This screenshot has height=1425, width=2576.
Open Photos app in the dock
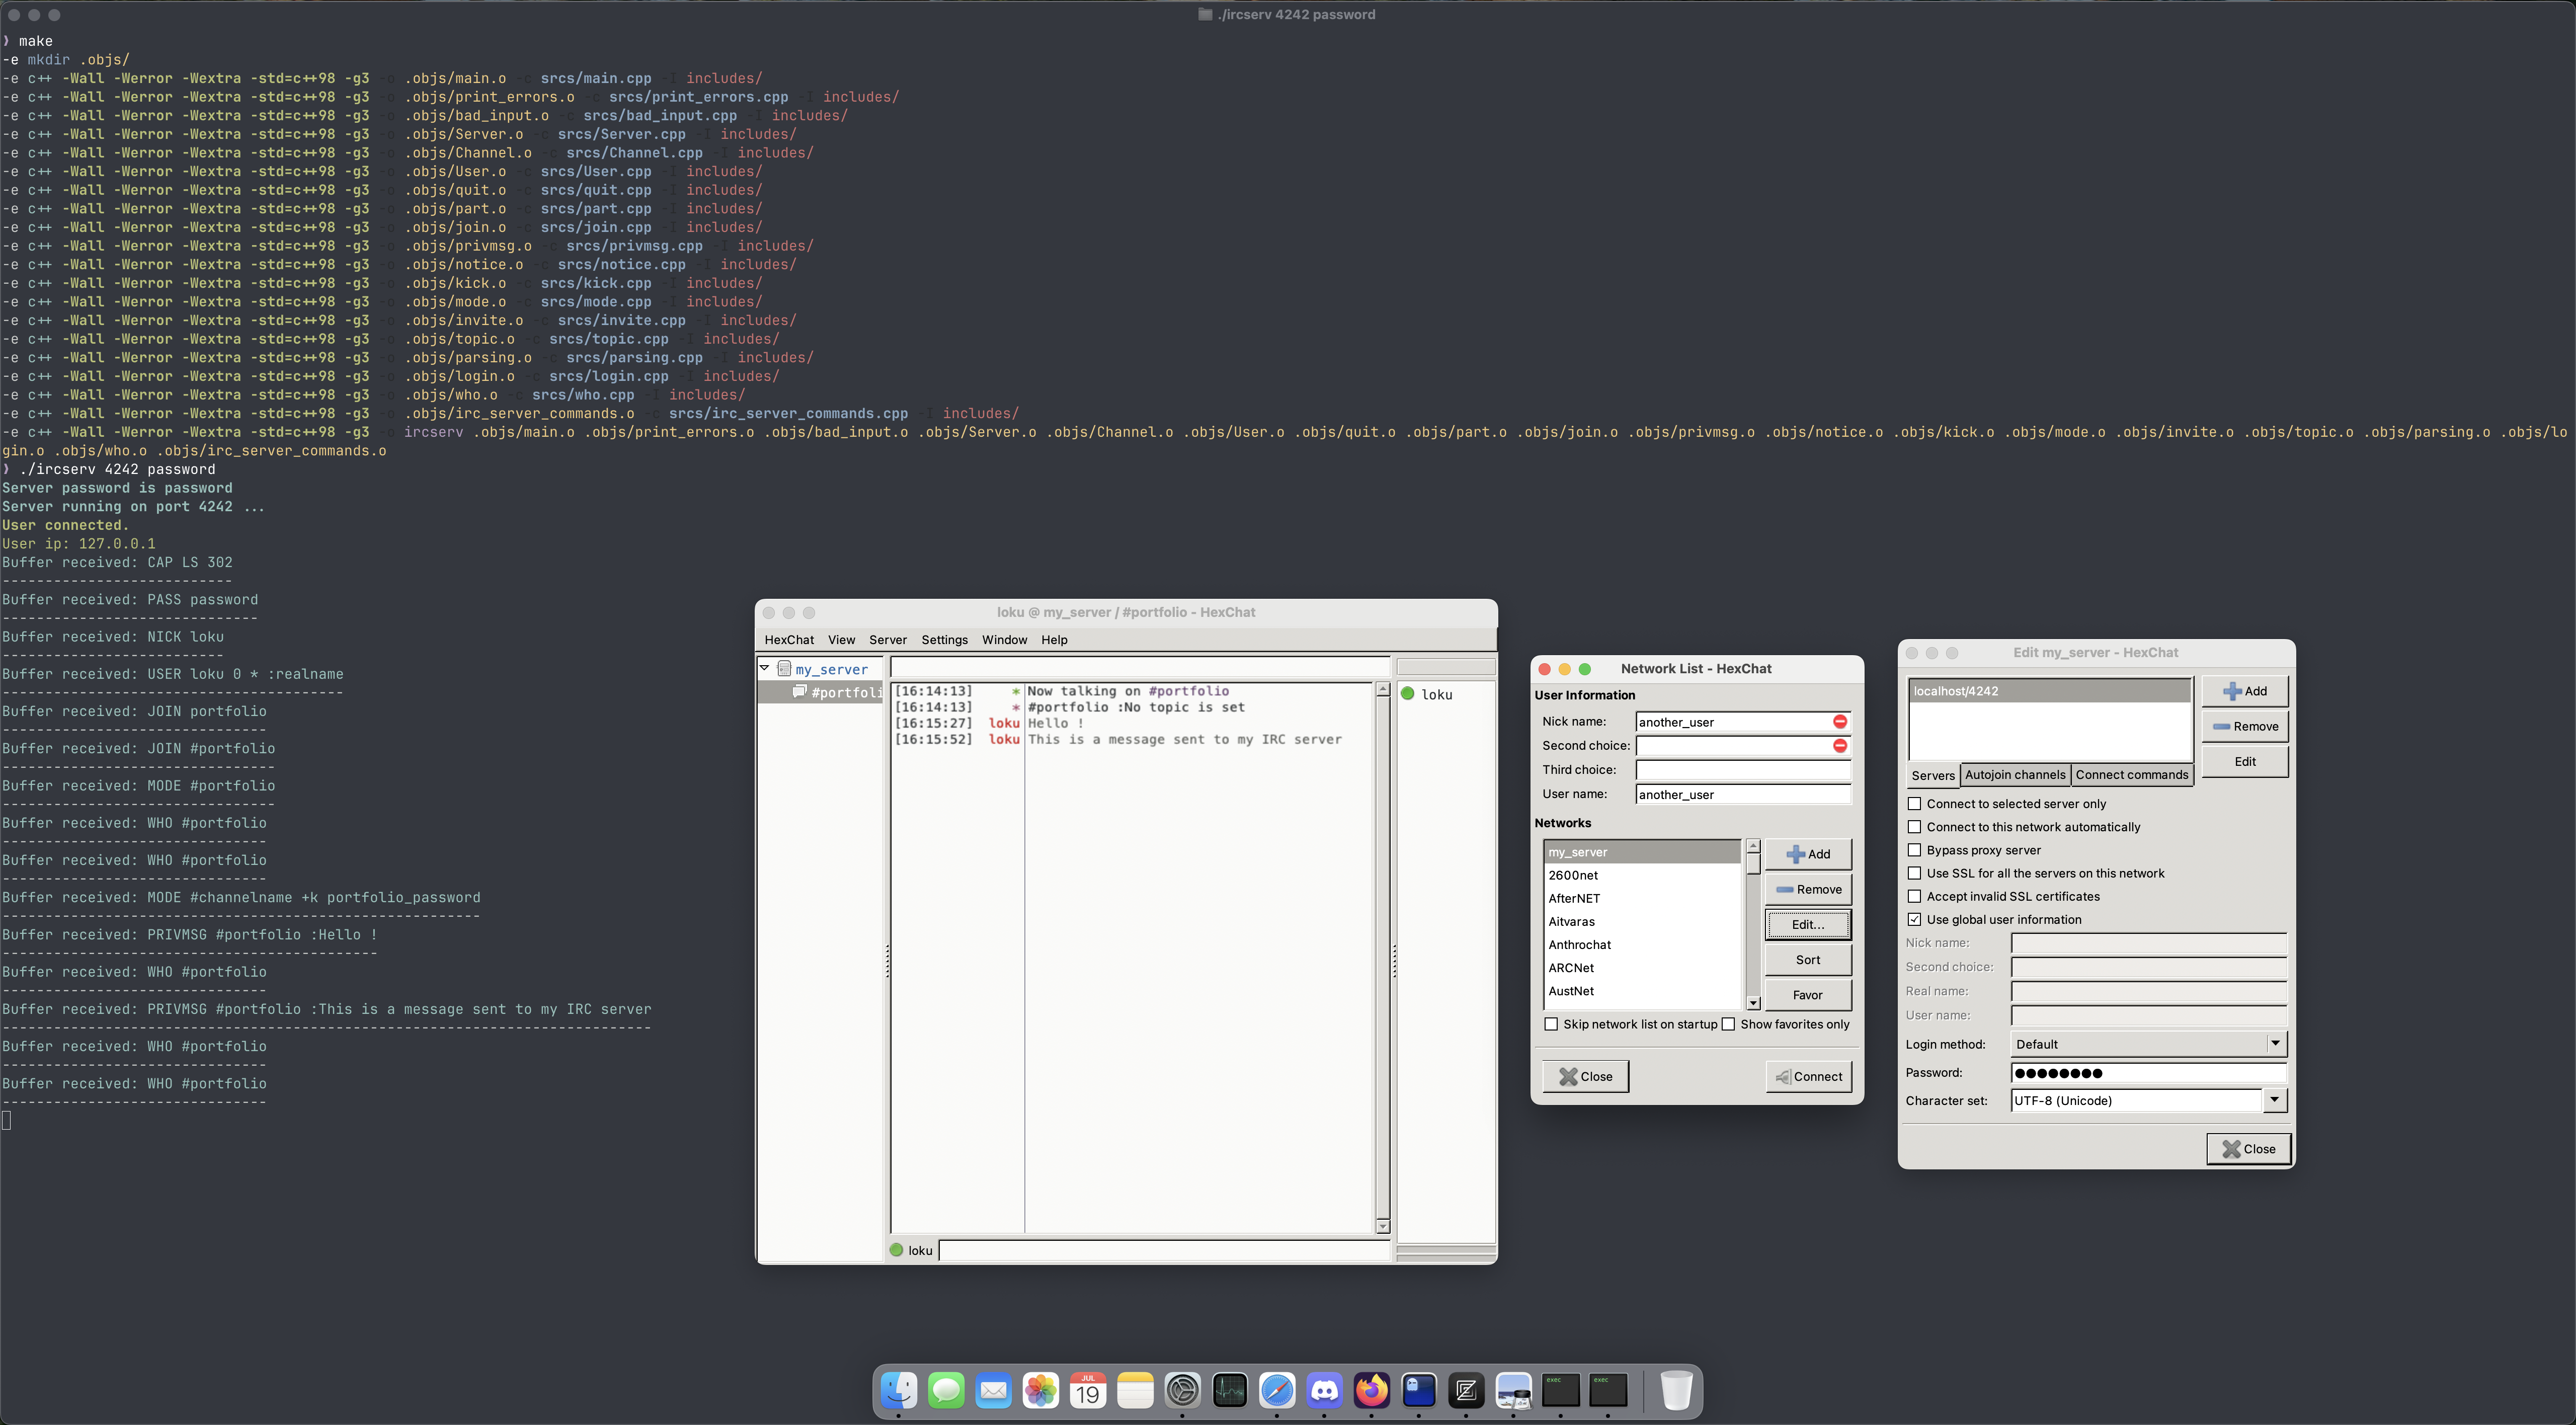pyautogui.click(x=1040, y=1390)
